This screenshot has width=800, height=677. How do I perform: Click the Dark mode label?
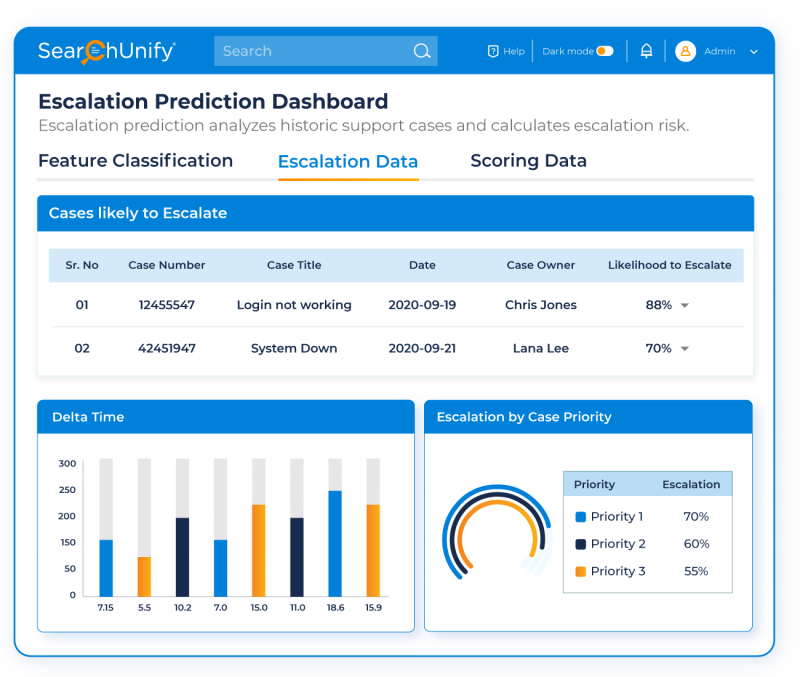tap(568, 51)
